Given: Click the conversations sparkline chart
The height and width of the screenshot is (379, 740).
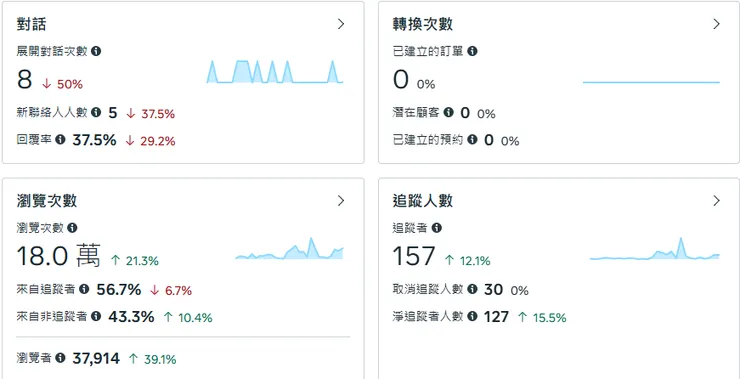Looking at the screenshot, I should [x=275, y=71].
